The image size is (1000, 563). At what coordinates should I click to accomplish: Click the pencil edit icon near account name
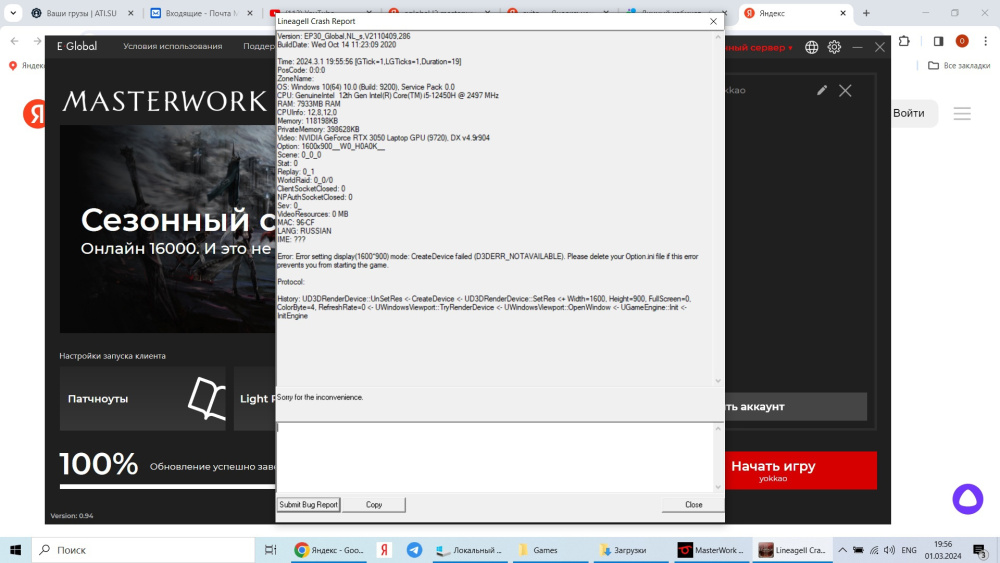click(822, 90)
